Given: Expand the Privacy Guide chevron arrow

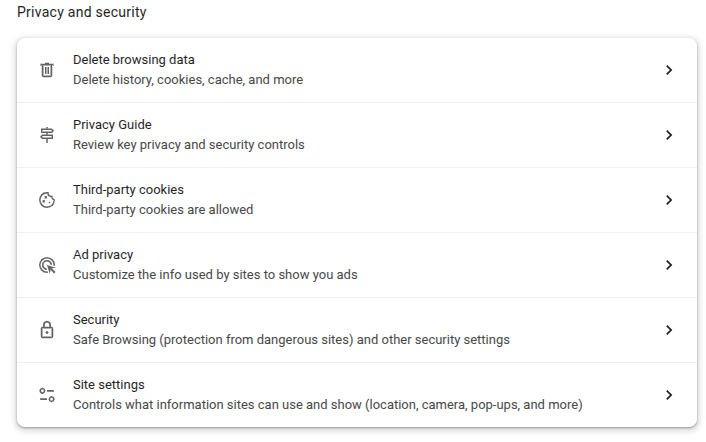Looking at the screenshot, I should [669, 135].
